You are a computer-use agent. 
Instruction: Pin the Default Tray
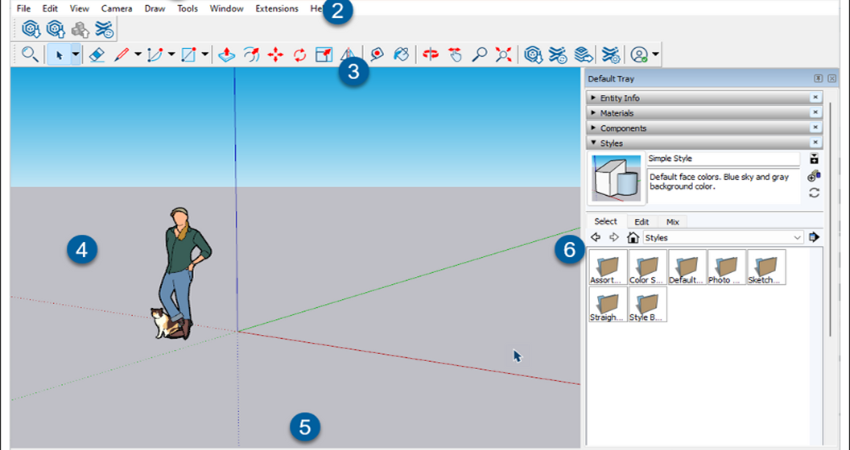(819, 79)
